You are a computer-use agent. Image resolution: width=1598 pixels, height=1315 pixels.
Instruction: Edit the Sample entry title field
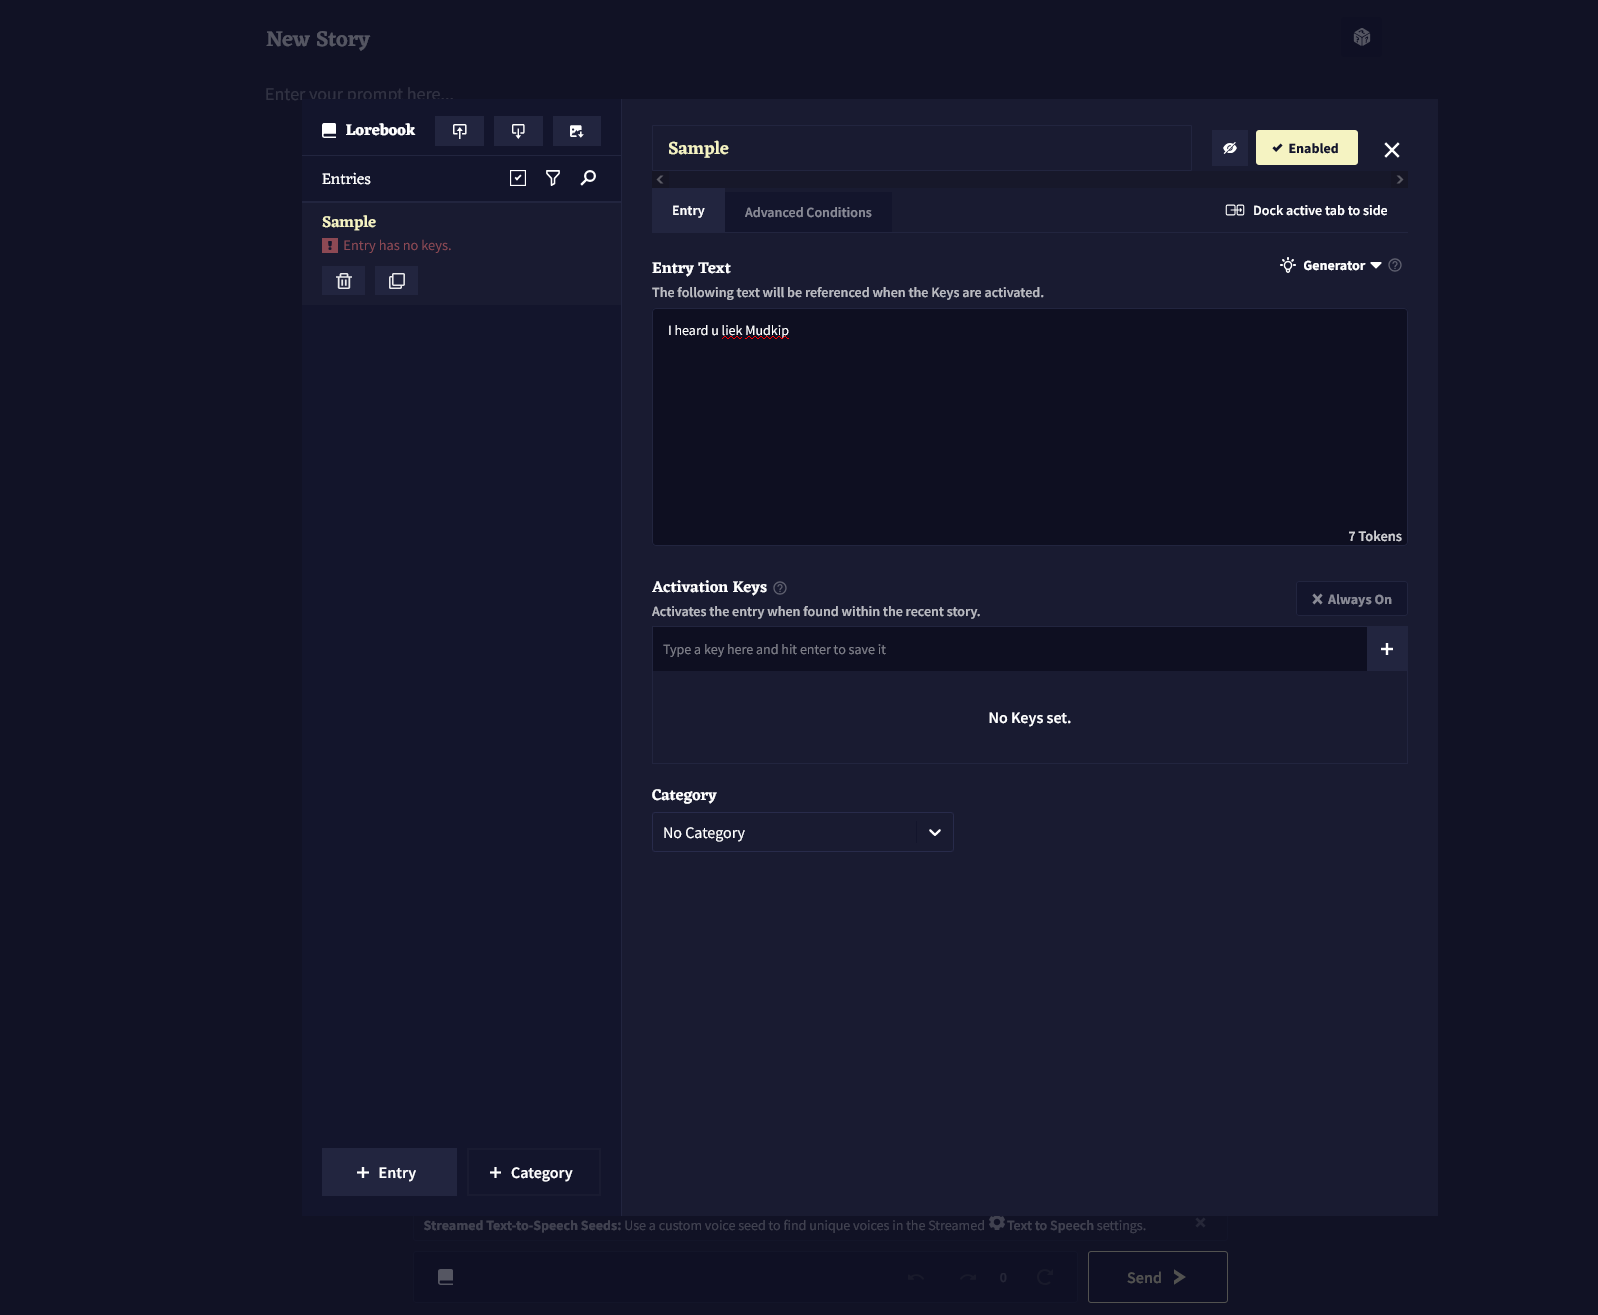pyautogui.click(x=921, y=148)
